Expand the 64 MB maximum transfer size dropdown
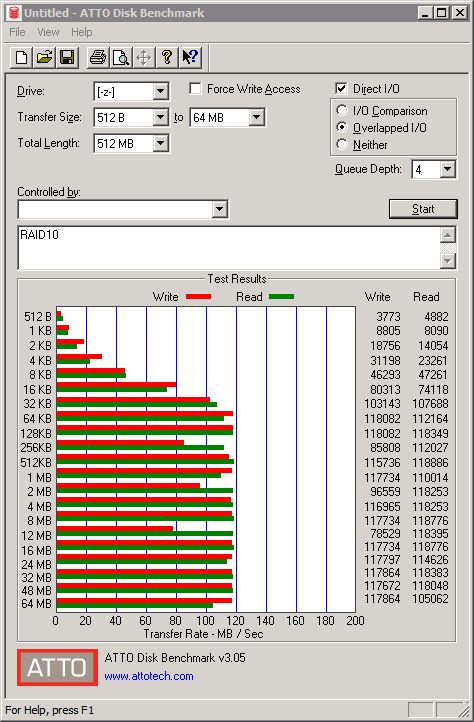Screen dimensions: 474x722 click(257, 117)
